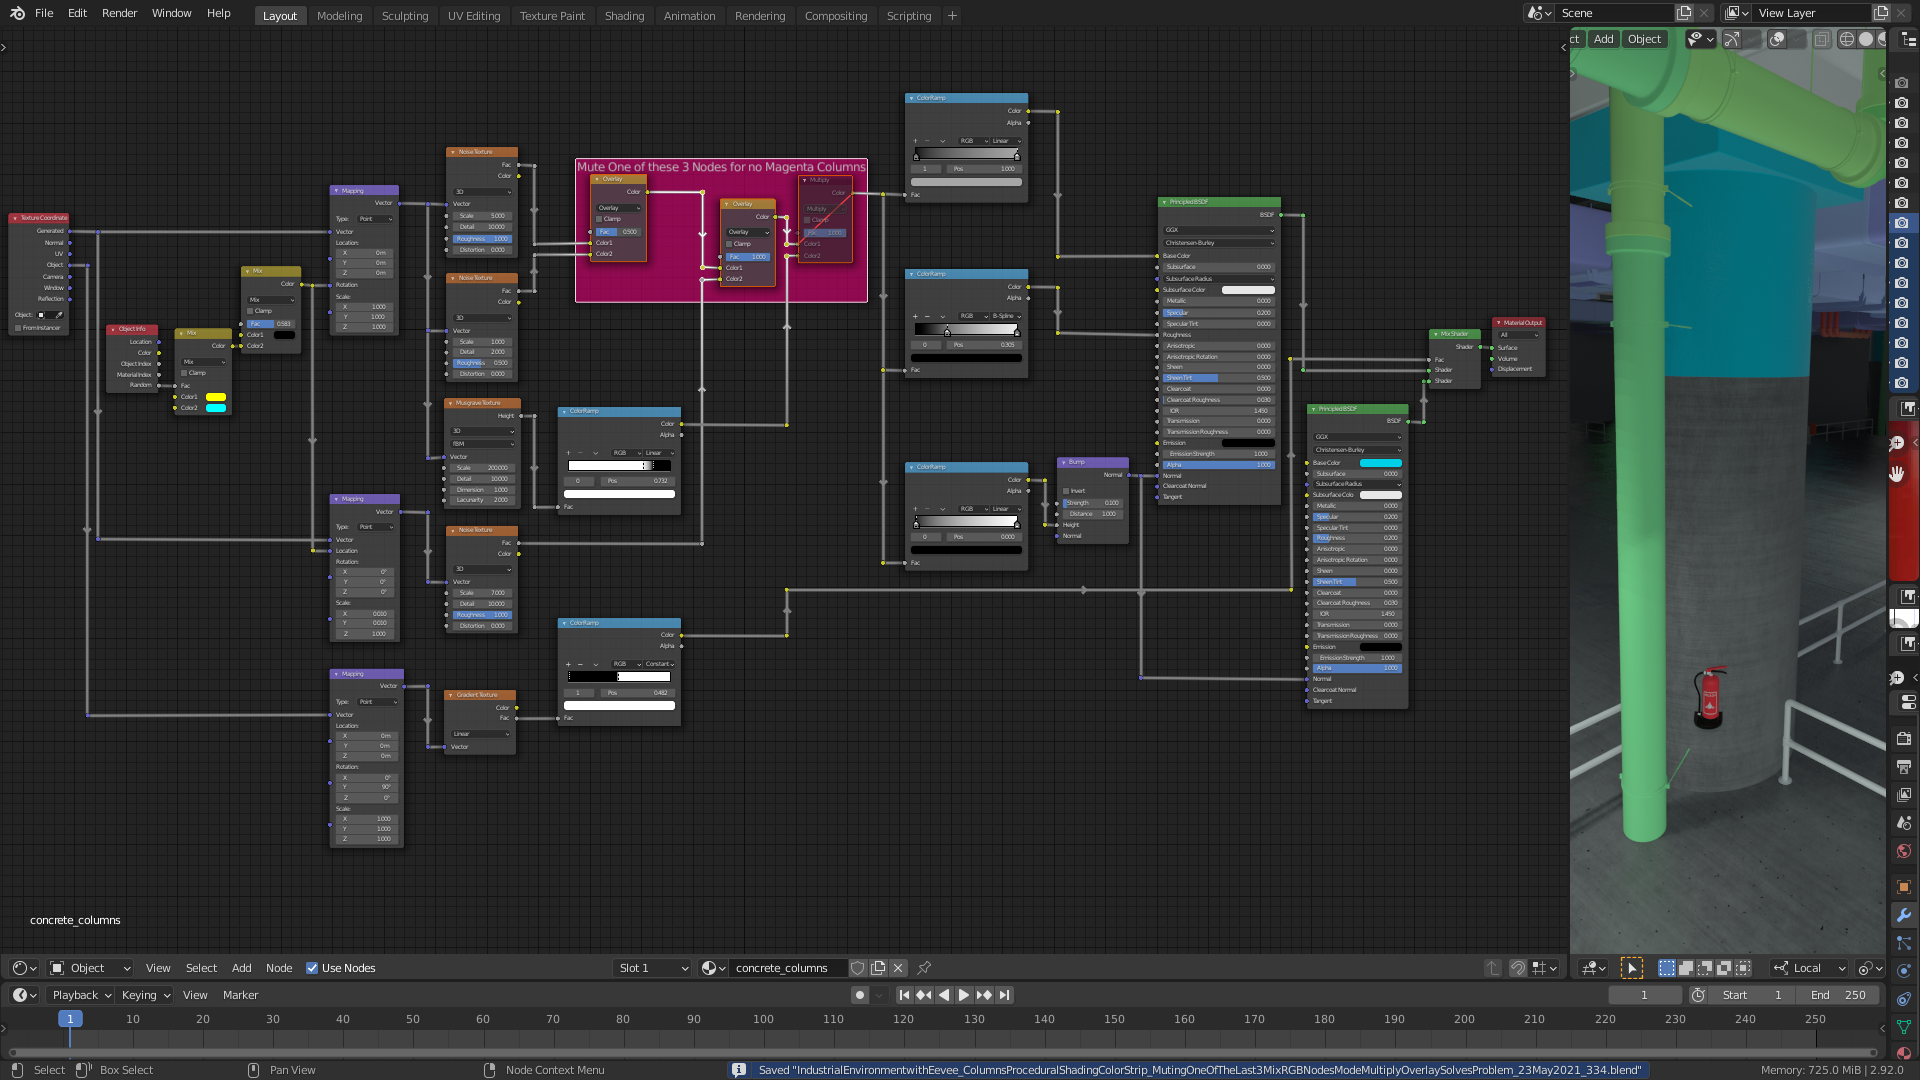
Task: Select the tweak cursor tool icon
Action: coord(1632,968)
